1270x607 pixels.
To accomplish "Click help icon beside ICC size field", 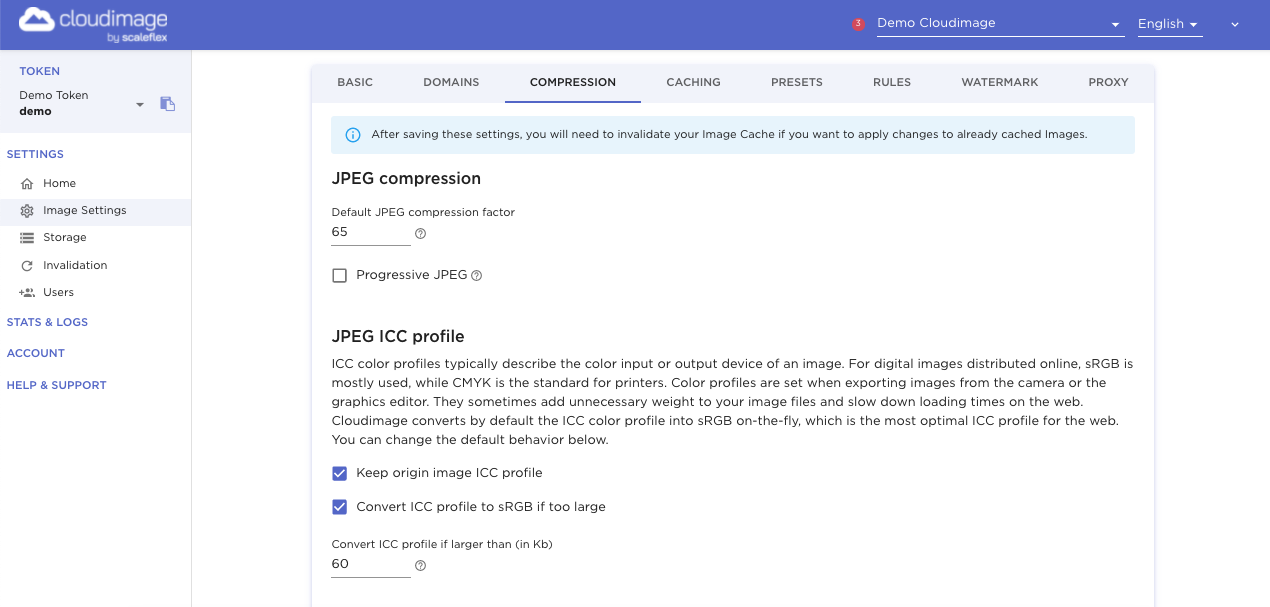I will coord(420,565).
